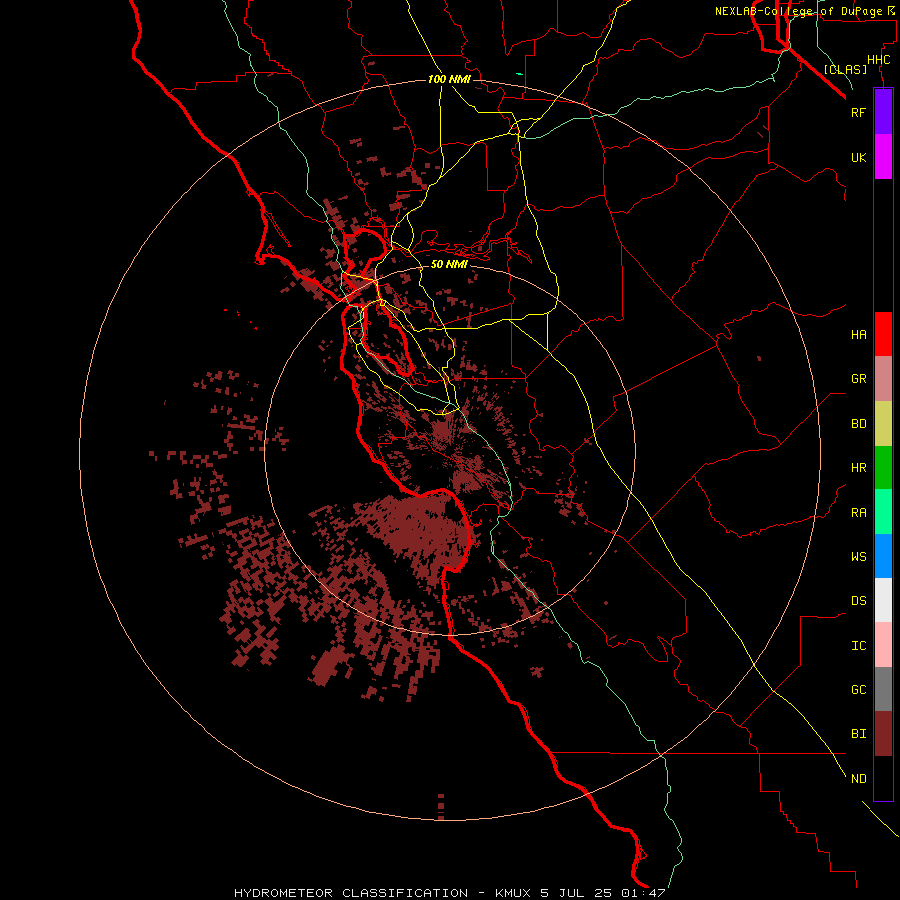Click the BD legend label
The image size is (900, 900).
[858, 424]
